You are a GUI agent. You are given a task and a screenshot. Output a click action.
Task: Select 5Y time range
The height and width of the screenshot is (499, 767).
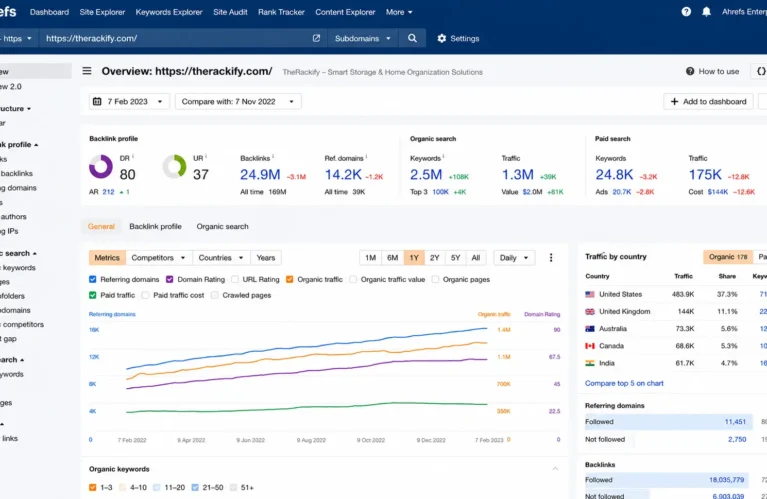455,258
